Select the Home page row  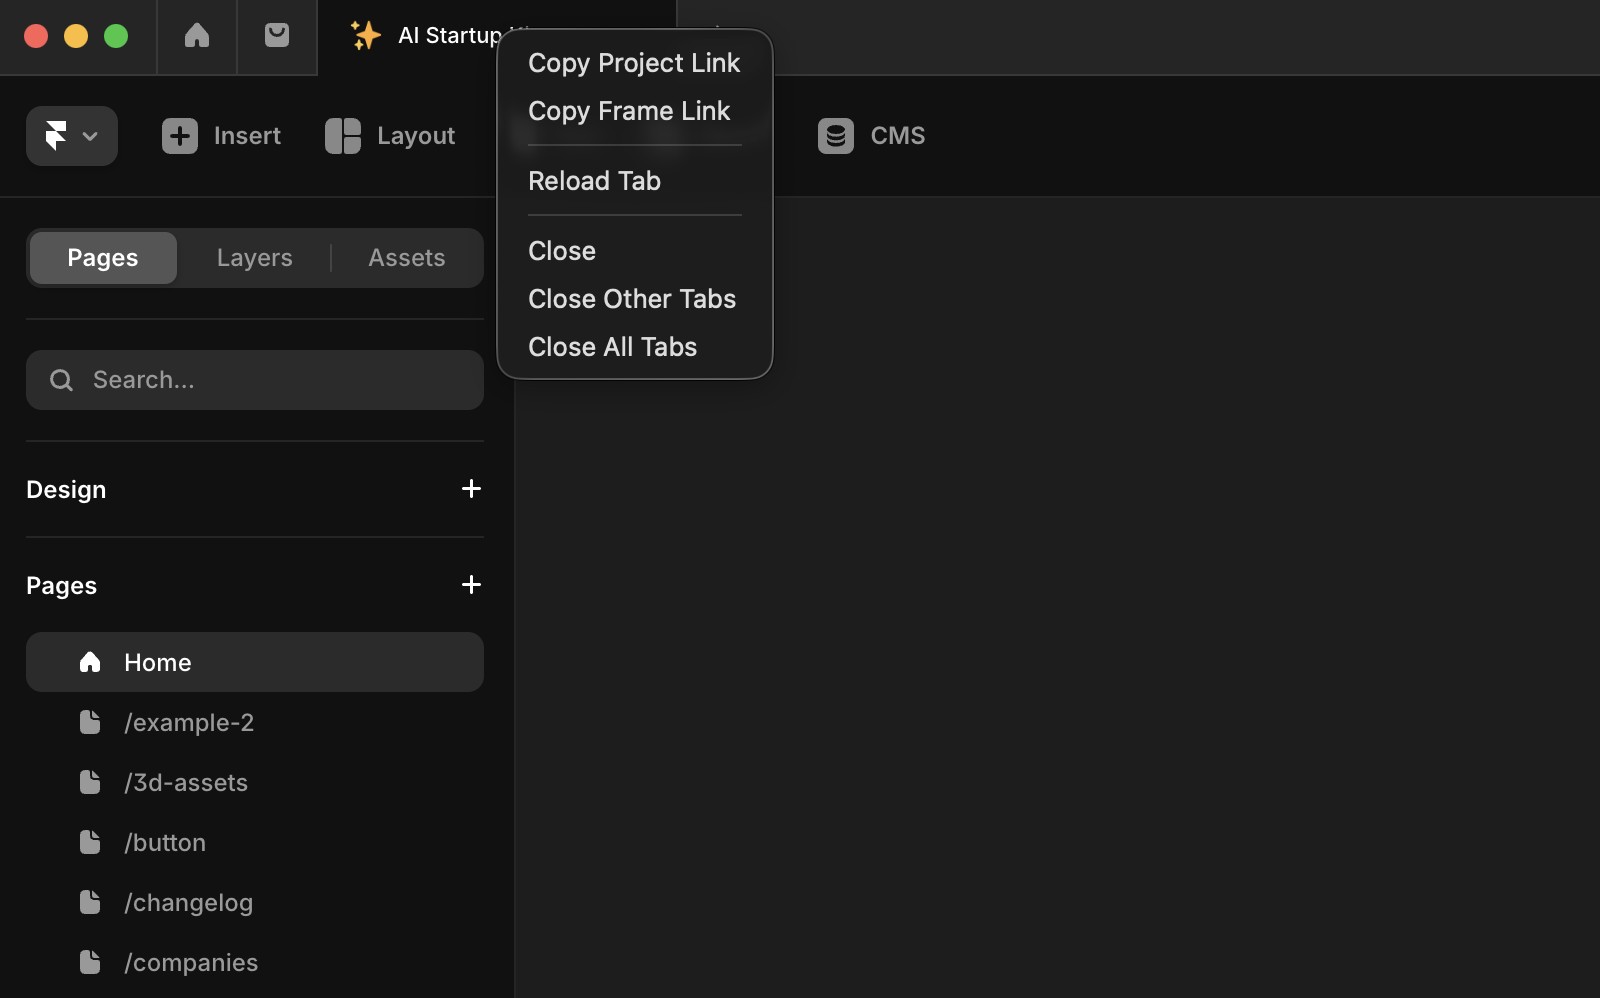coord(255,662)
